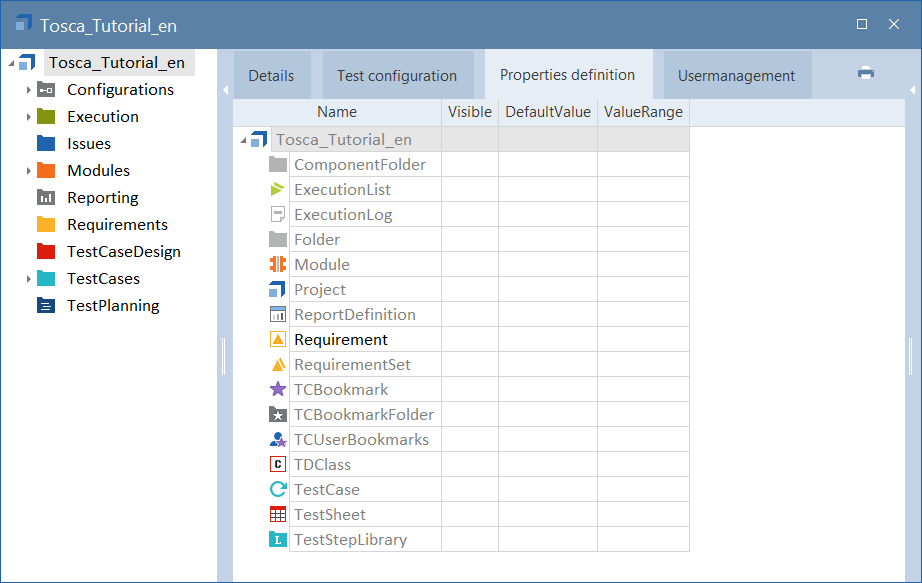Click the orange Module icon in the grid
Viewport: 922px width, 583px height.
[x=278, y=265]
